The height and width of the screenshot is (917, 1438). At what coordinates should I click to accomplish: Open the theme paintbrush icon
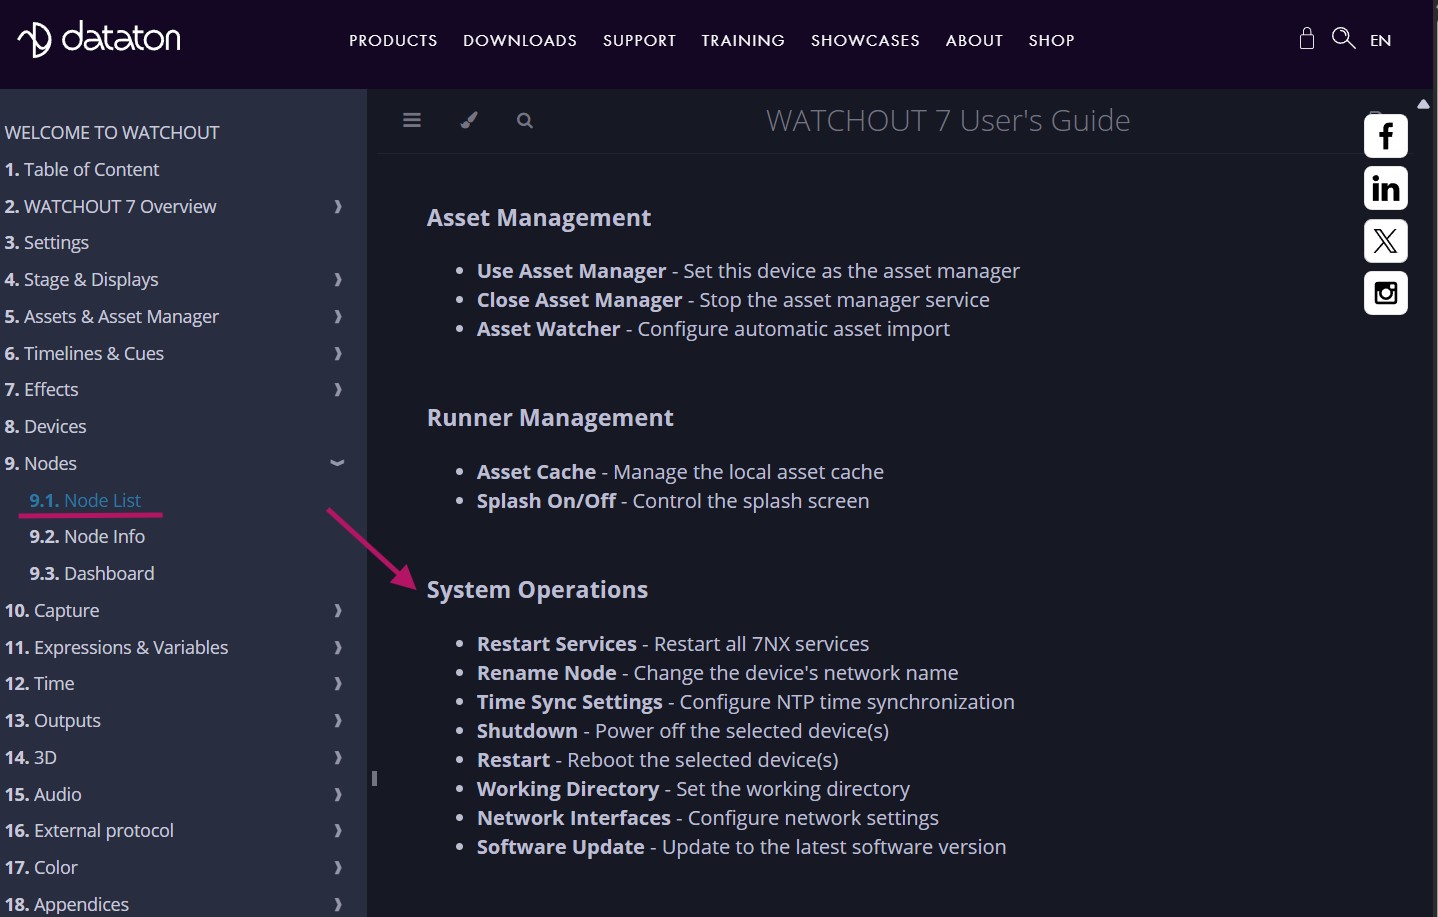468,120
